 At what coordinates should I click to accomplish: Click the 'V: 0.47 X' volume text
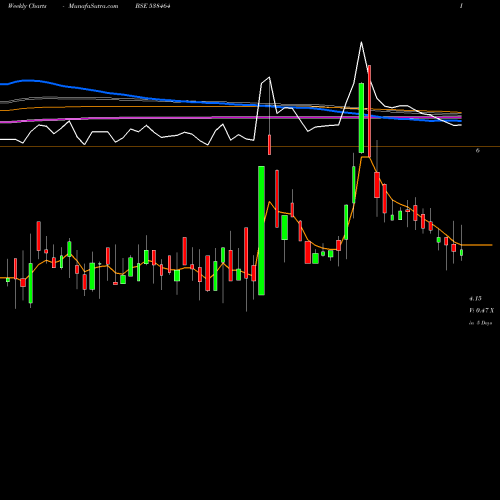click(481, 311)
